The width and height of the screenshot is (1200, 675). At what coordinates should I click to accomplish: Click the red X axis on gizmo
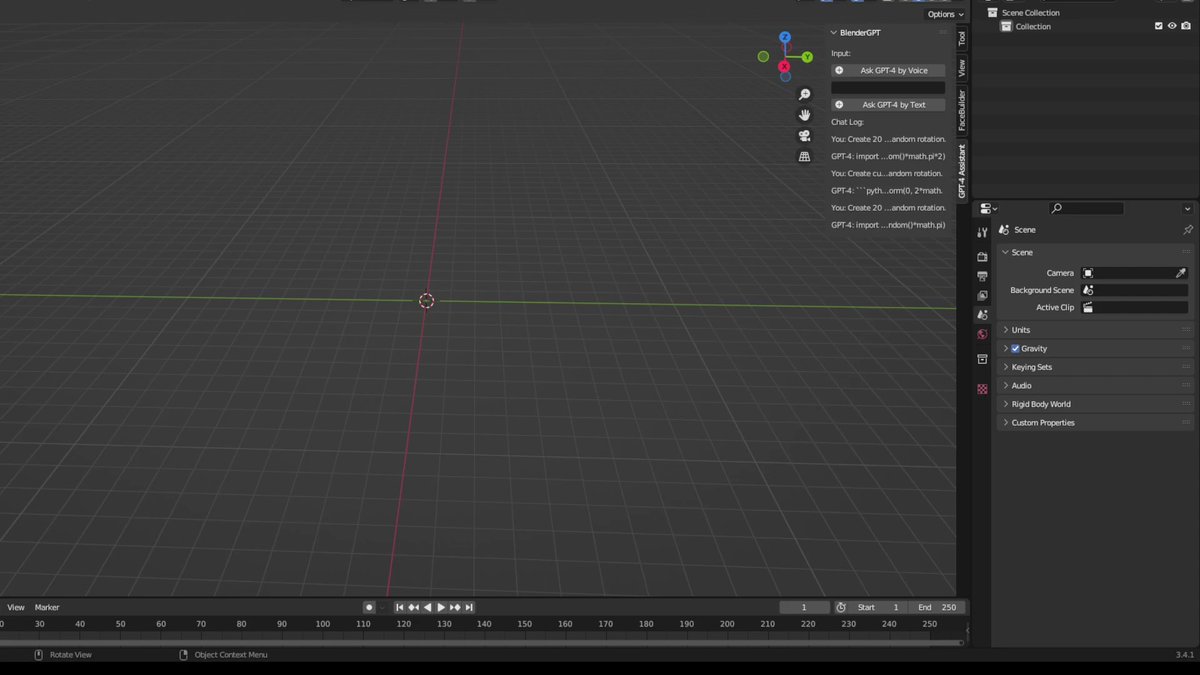tap(784, 67)
